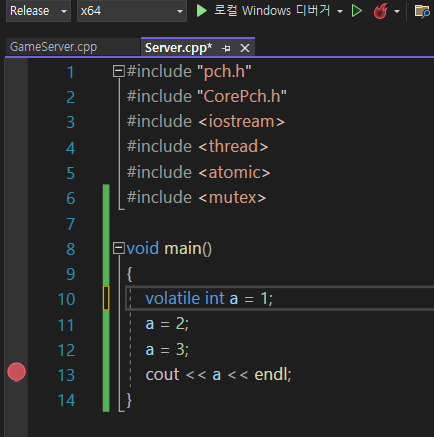The width and height of the screenshot is (434, 437).
Task: Click the find in files folder icon
Action: click(x=422, y=11)
